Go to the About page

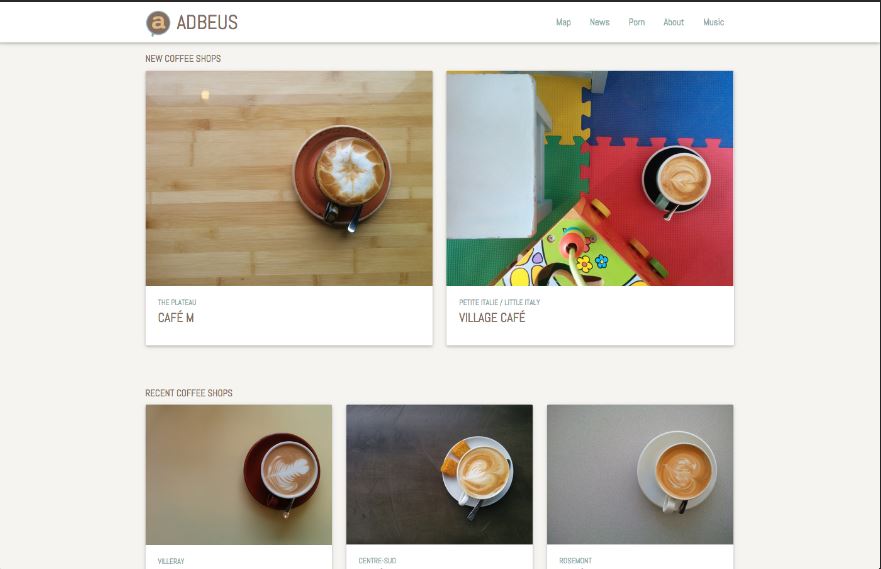(x=674, y=22)
